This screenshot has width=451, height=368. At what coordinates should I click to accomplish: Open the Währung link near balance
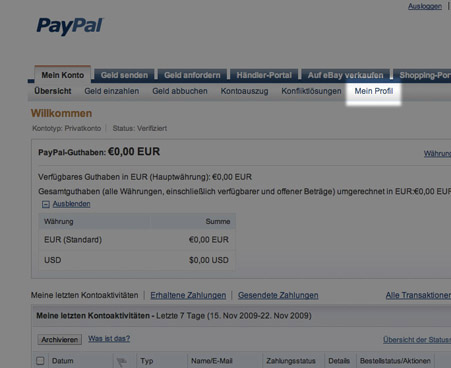(437, 154)
